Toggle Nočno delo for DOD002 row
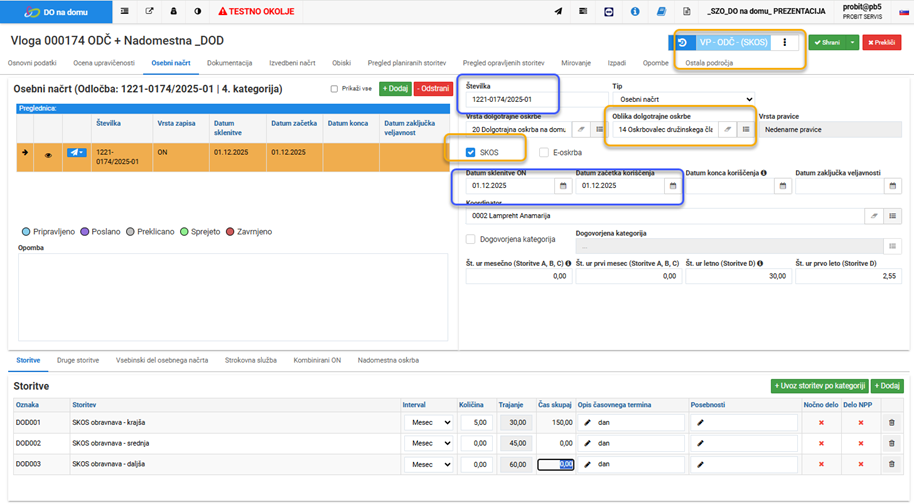914x504 pixels. (821, 444)
